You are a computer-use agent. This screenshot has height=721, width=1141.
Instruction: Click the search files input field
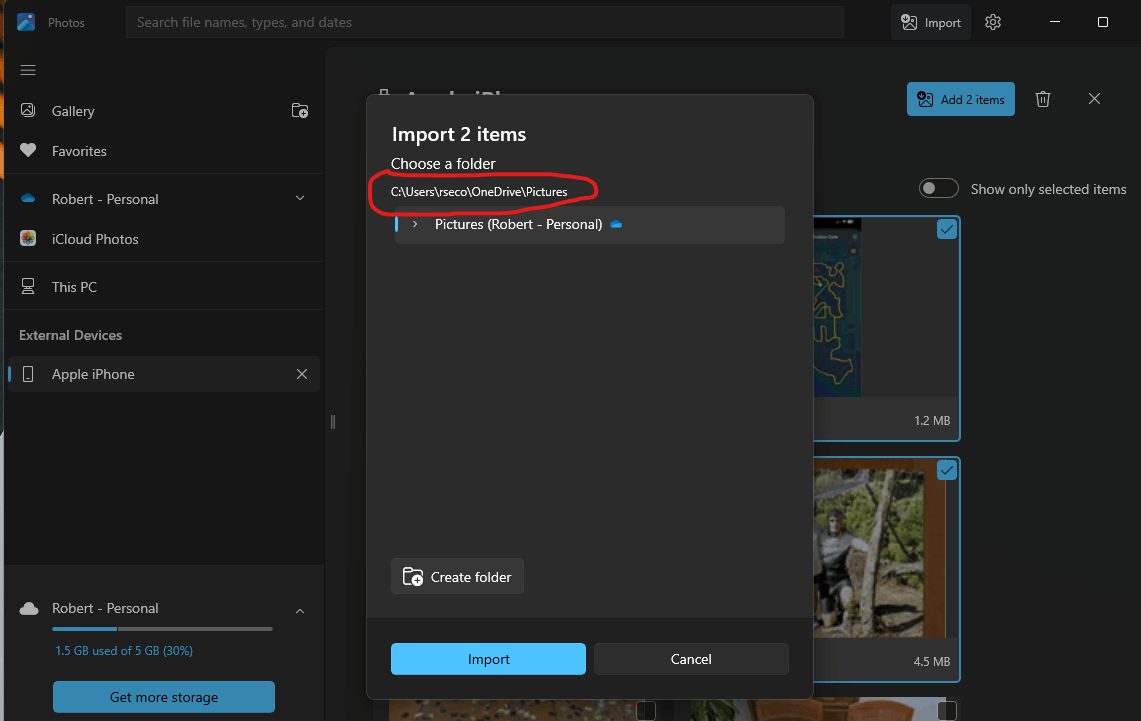click(484, 21)
